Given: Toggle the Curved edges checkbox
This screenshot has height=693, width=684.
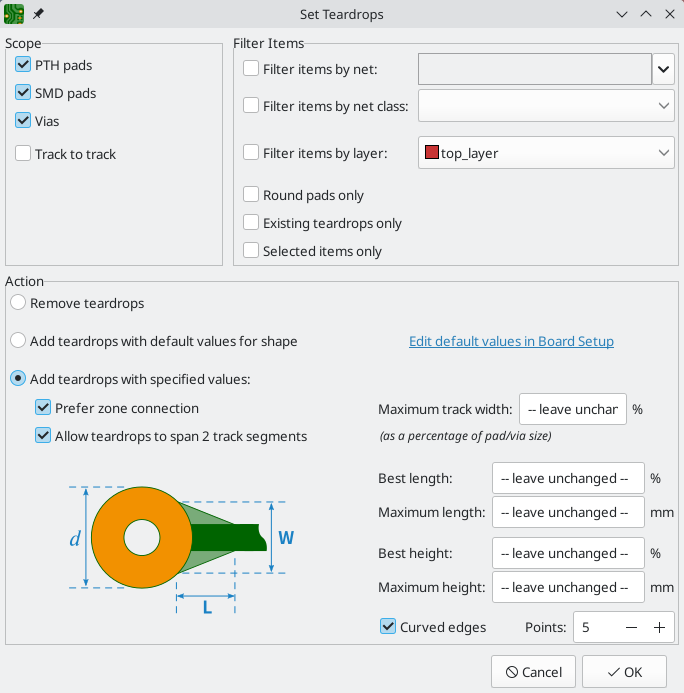Looking at the screenshot, I should 389,627.
